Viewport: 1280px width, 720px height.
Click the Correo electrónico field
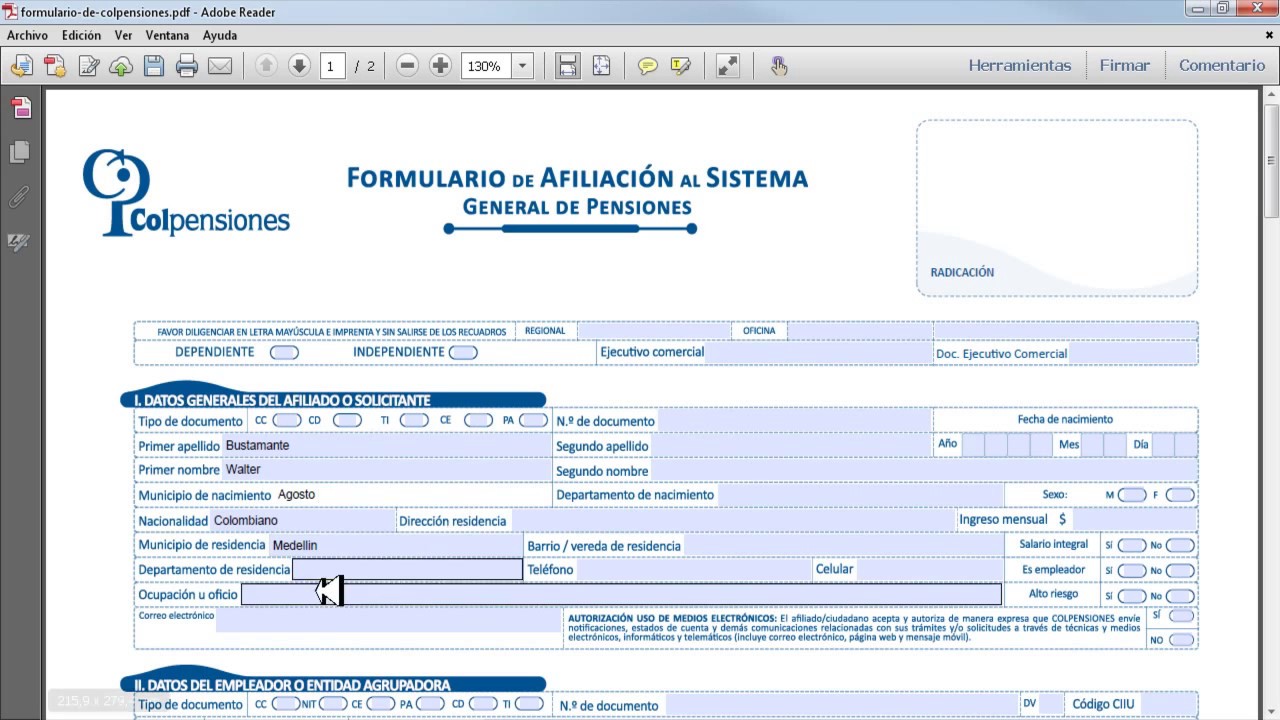pyautogui.click(x=389, y=620)
